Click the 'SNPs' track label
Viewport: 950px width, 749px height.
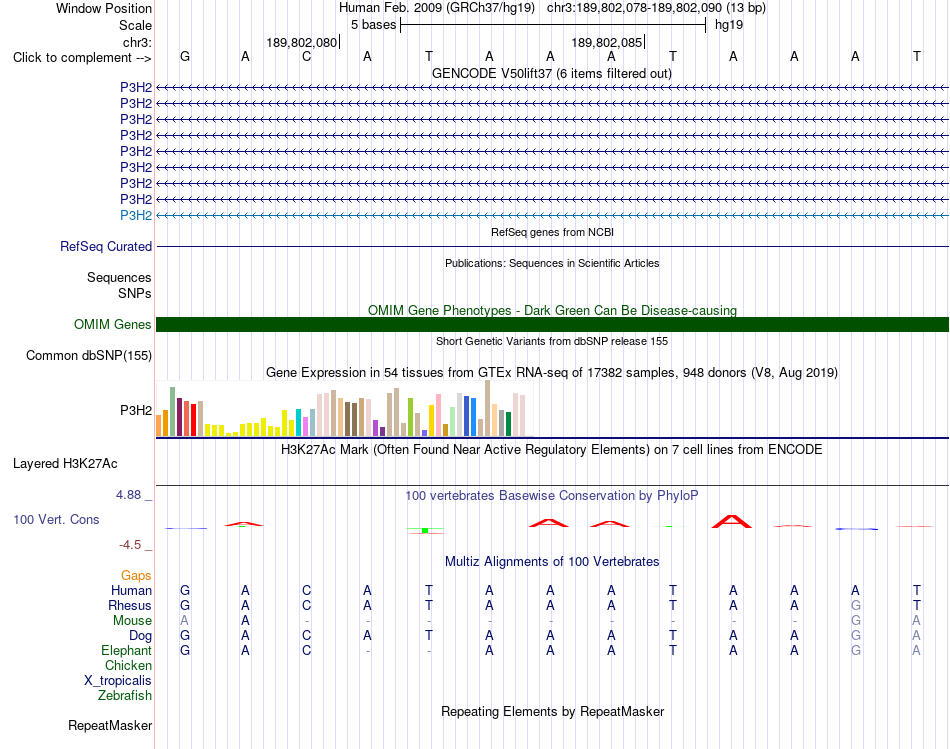tap(135, 293)
